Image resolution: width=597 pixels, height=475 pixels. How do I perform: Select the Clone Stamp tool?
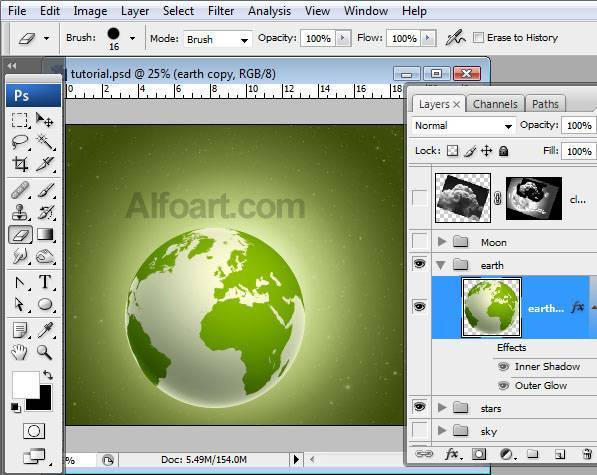20,212
